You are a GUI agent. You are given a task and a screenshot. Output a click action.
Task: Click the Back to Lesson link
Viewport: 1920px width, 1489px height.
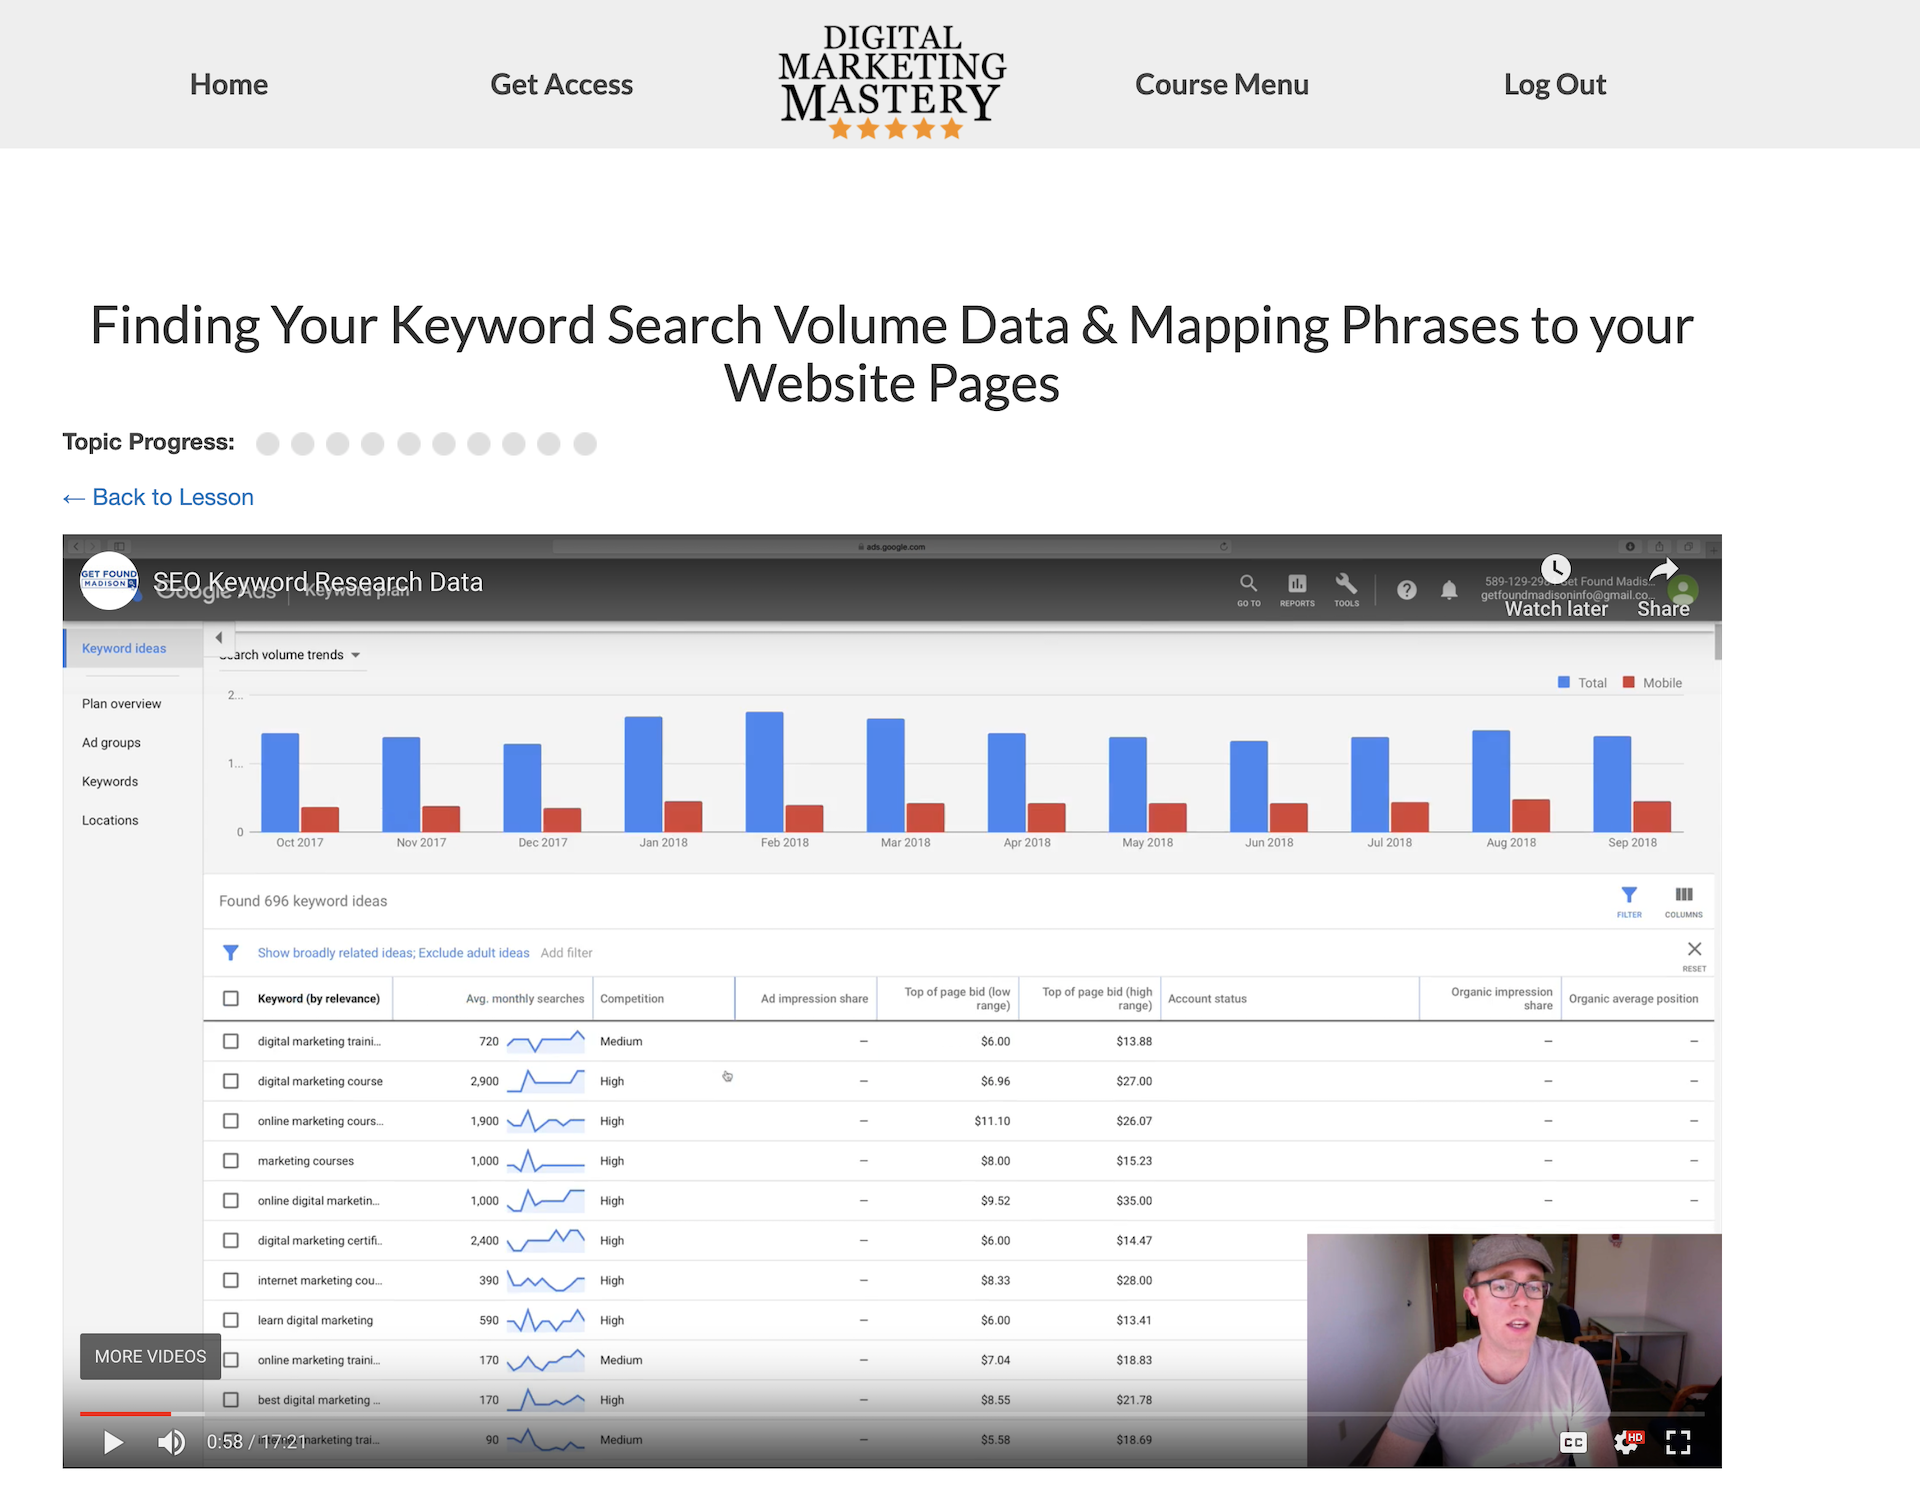click(158, 497)
